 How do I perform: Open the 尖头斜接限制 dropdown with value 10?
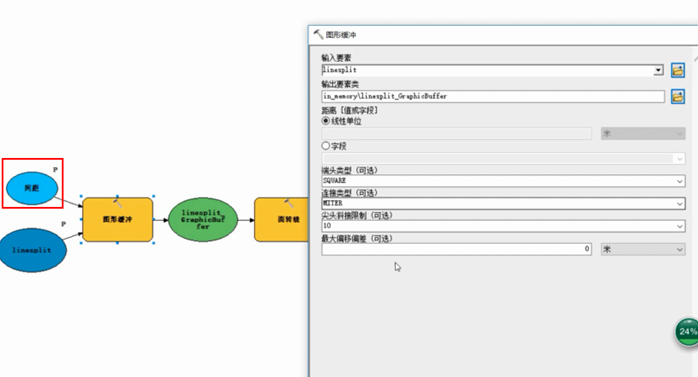tap(503, 226)
